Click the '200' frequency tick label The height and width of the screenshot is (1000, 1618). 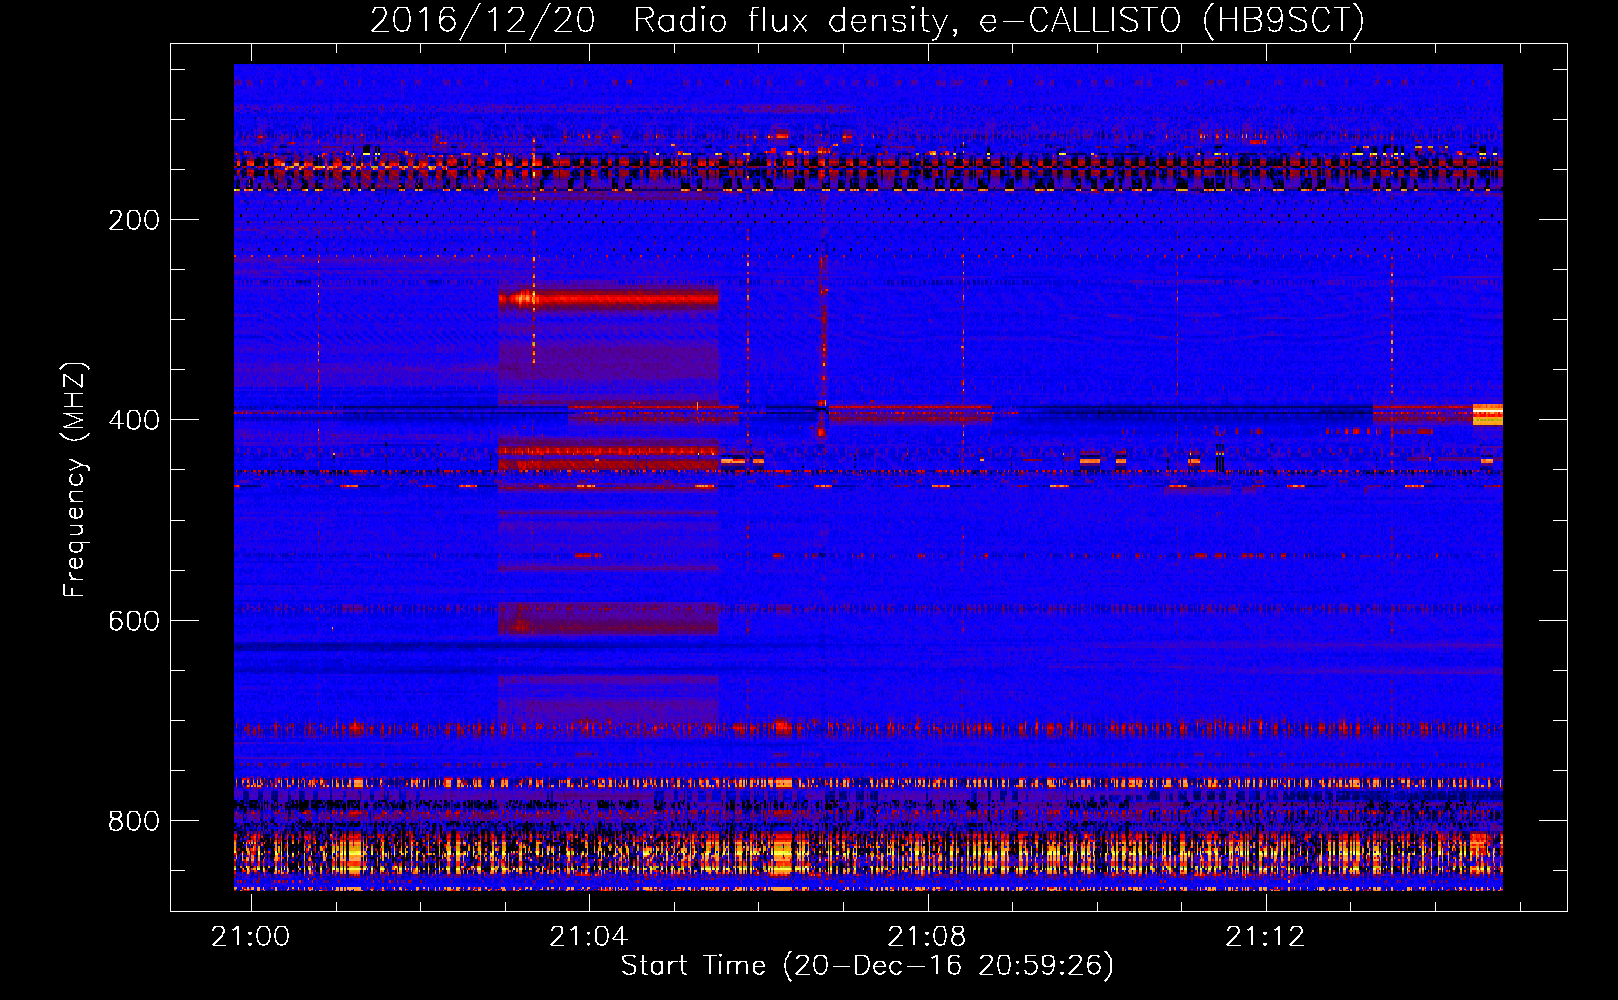tap(134, 220)
